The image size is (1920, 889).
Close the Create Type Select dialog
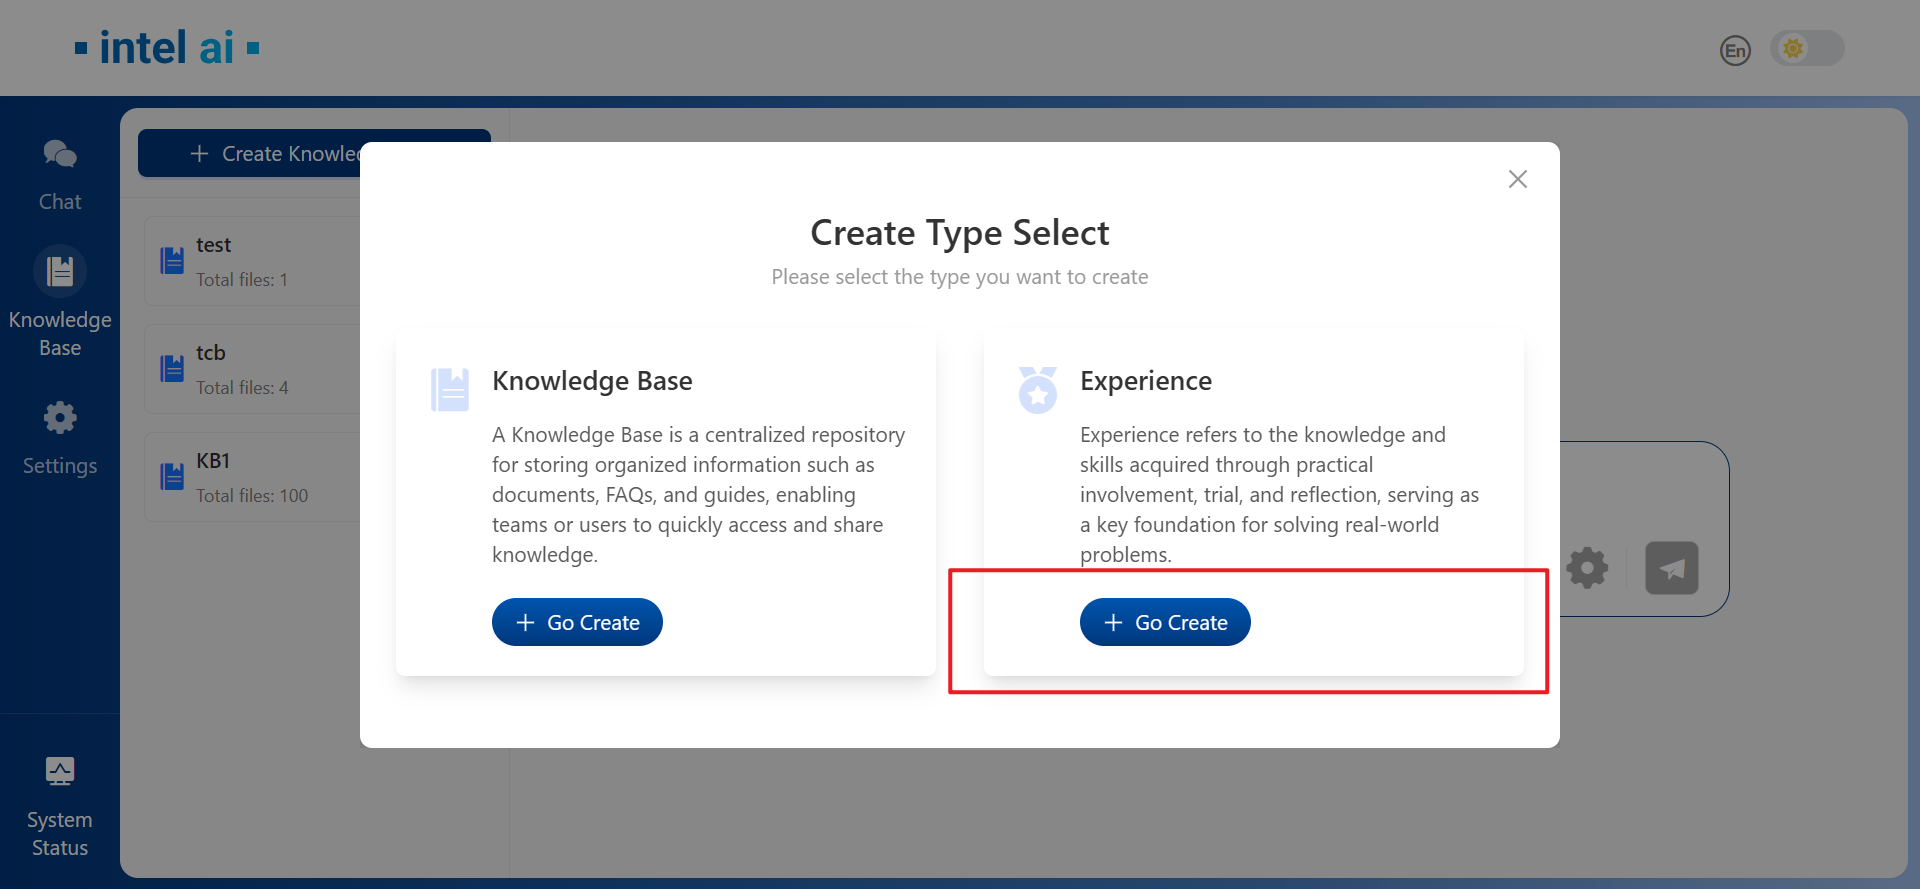click(x=1517, y=179)
